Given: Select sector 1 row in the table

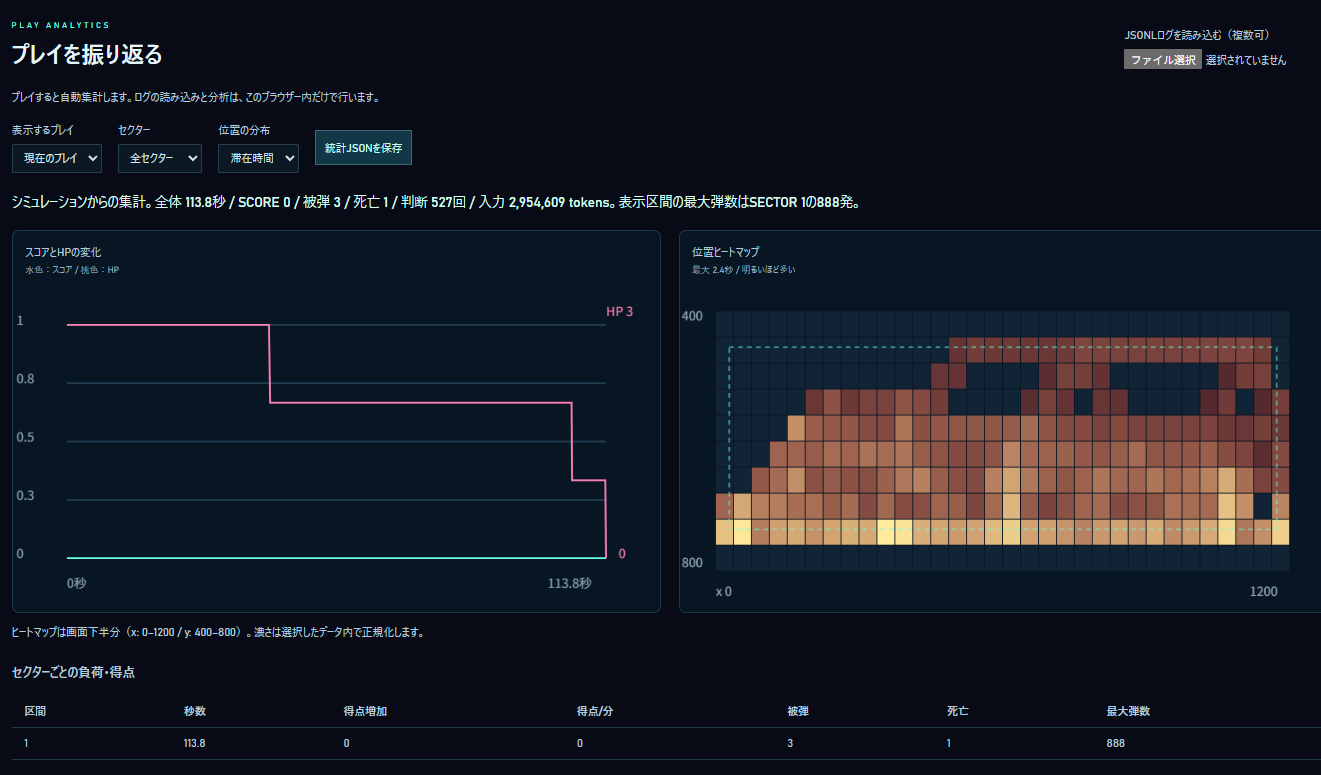Looking at the screenshot, I should point(666,744).
